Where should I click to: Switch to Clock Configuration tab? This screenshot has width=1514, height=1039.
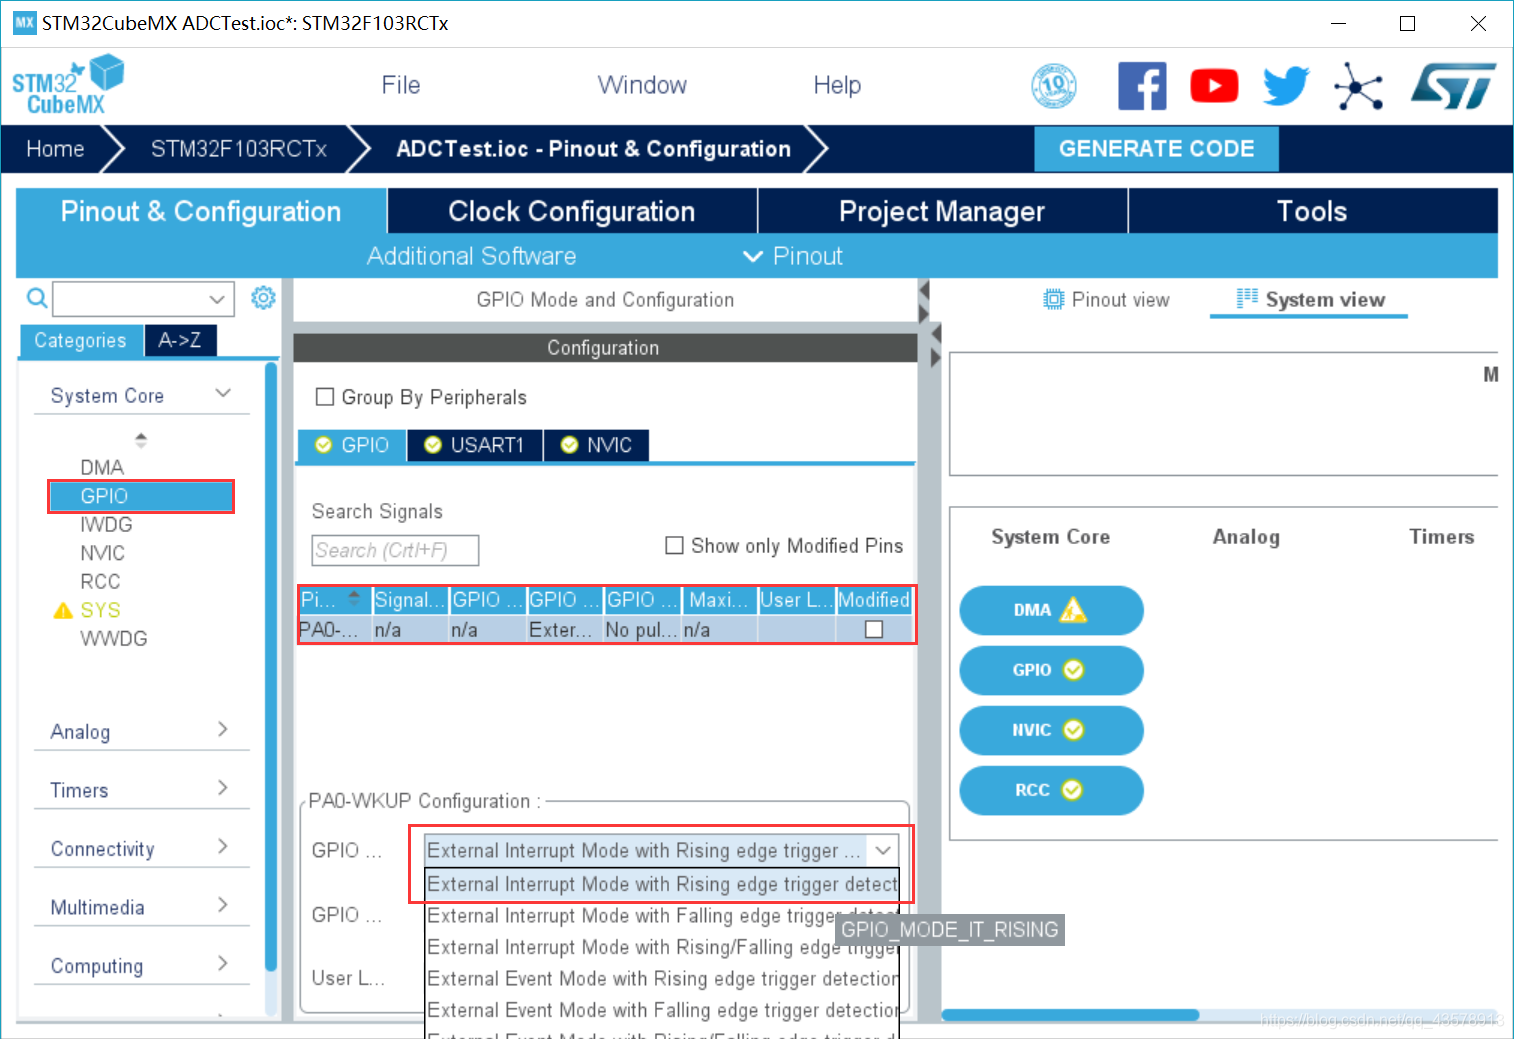572,211
